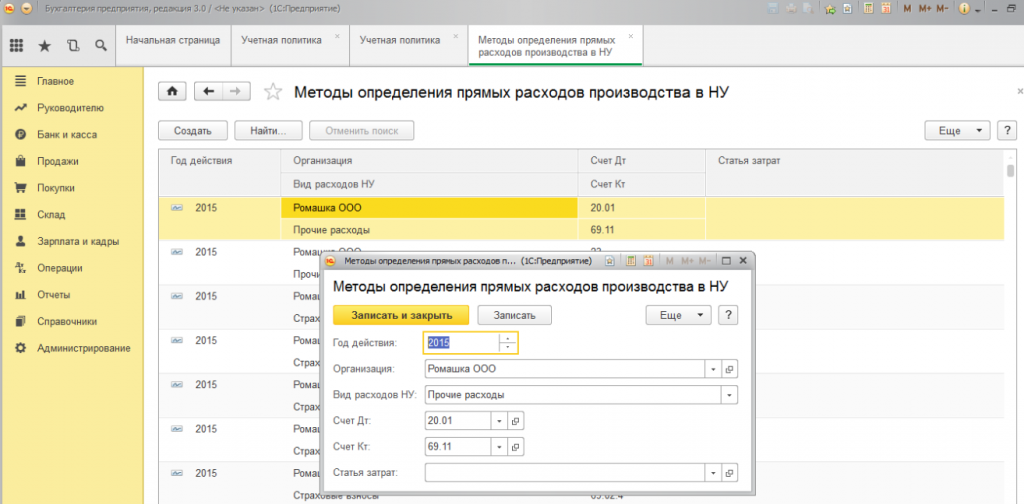Viewport: 1024px width, 504px height.
Task: Open the sections menu grid icon
Action: tap(16, 45)
